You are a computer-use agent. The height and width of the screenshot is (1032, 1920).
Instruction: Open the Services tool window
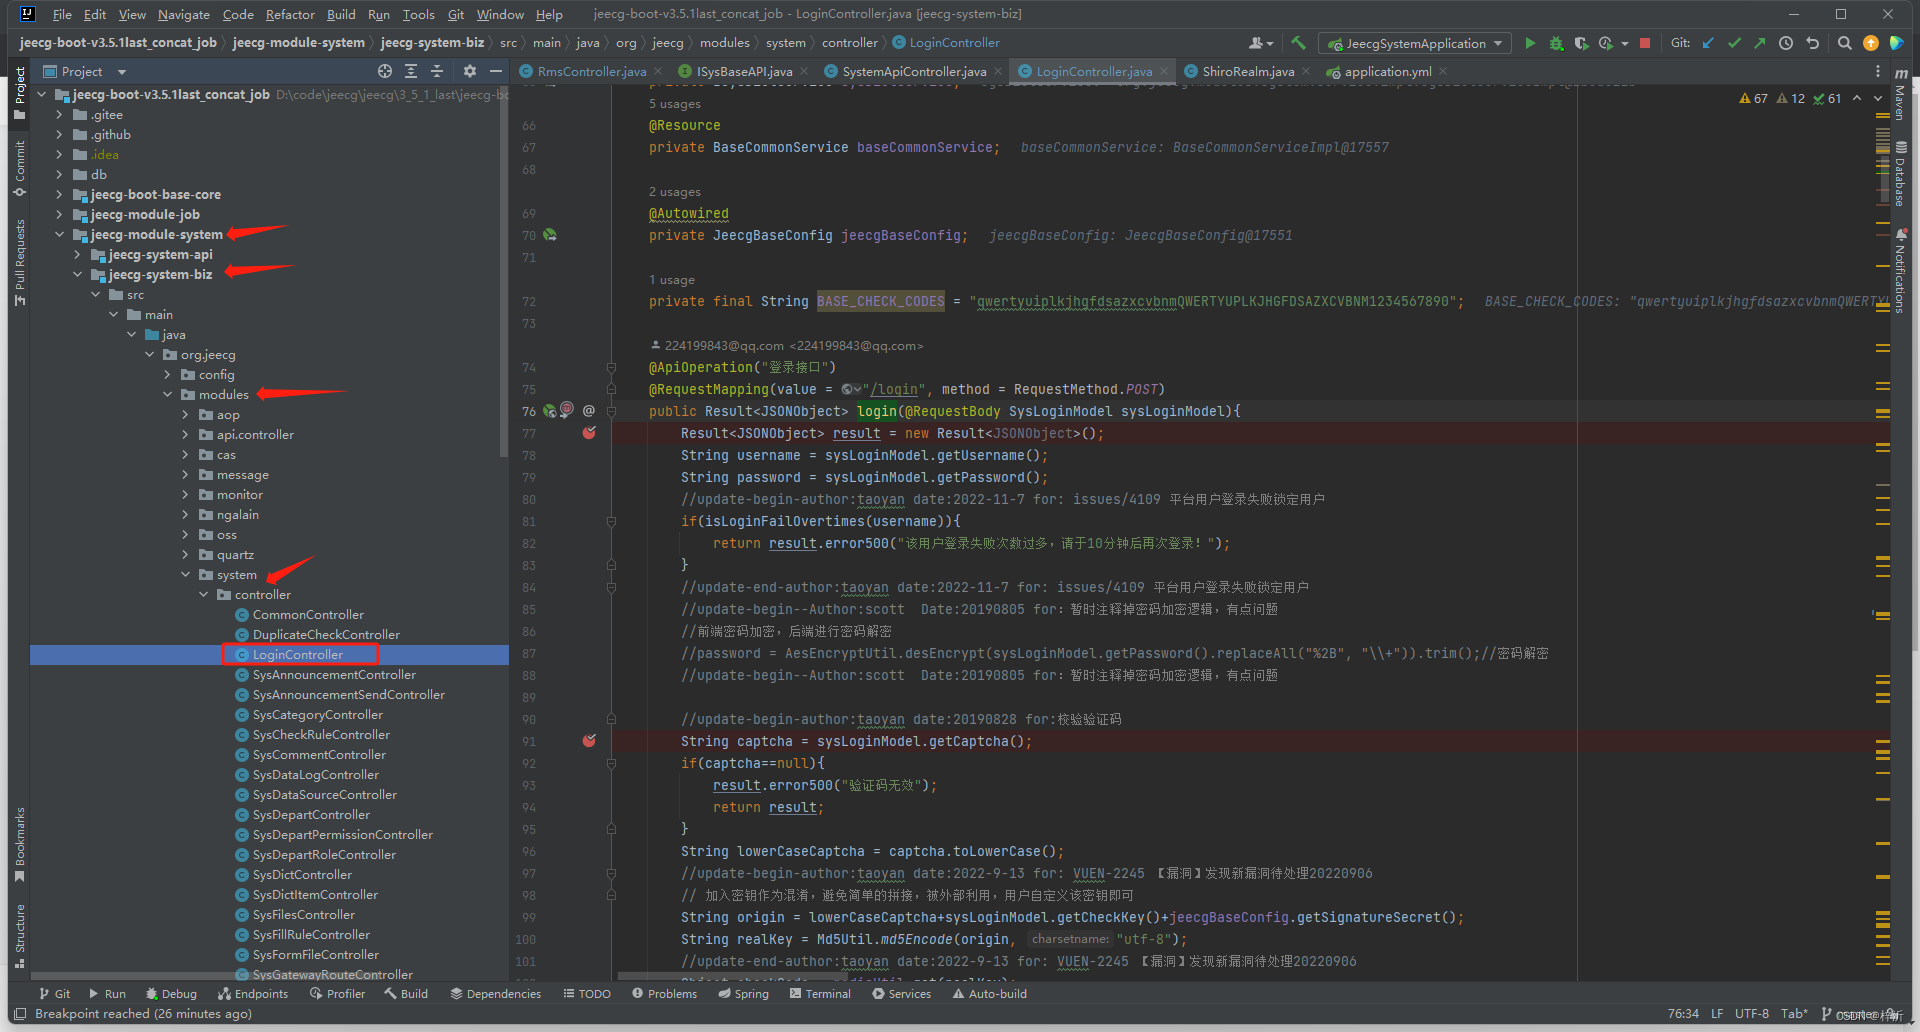tap(901, 994)
